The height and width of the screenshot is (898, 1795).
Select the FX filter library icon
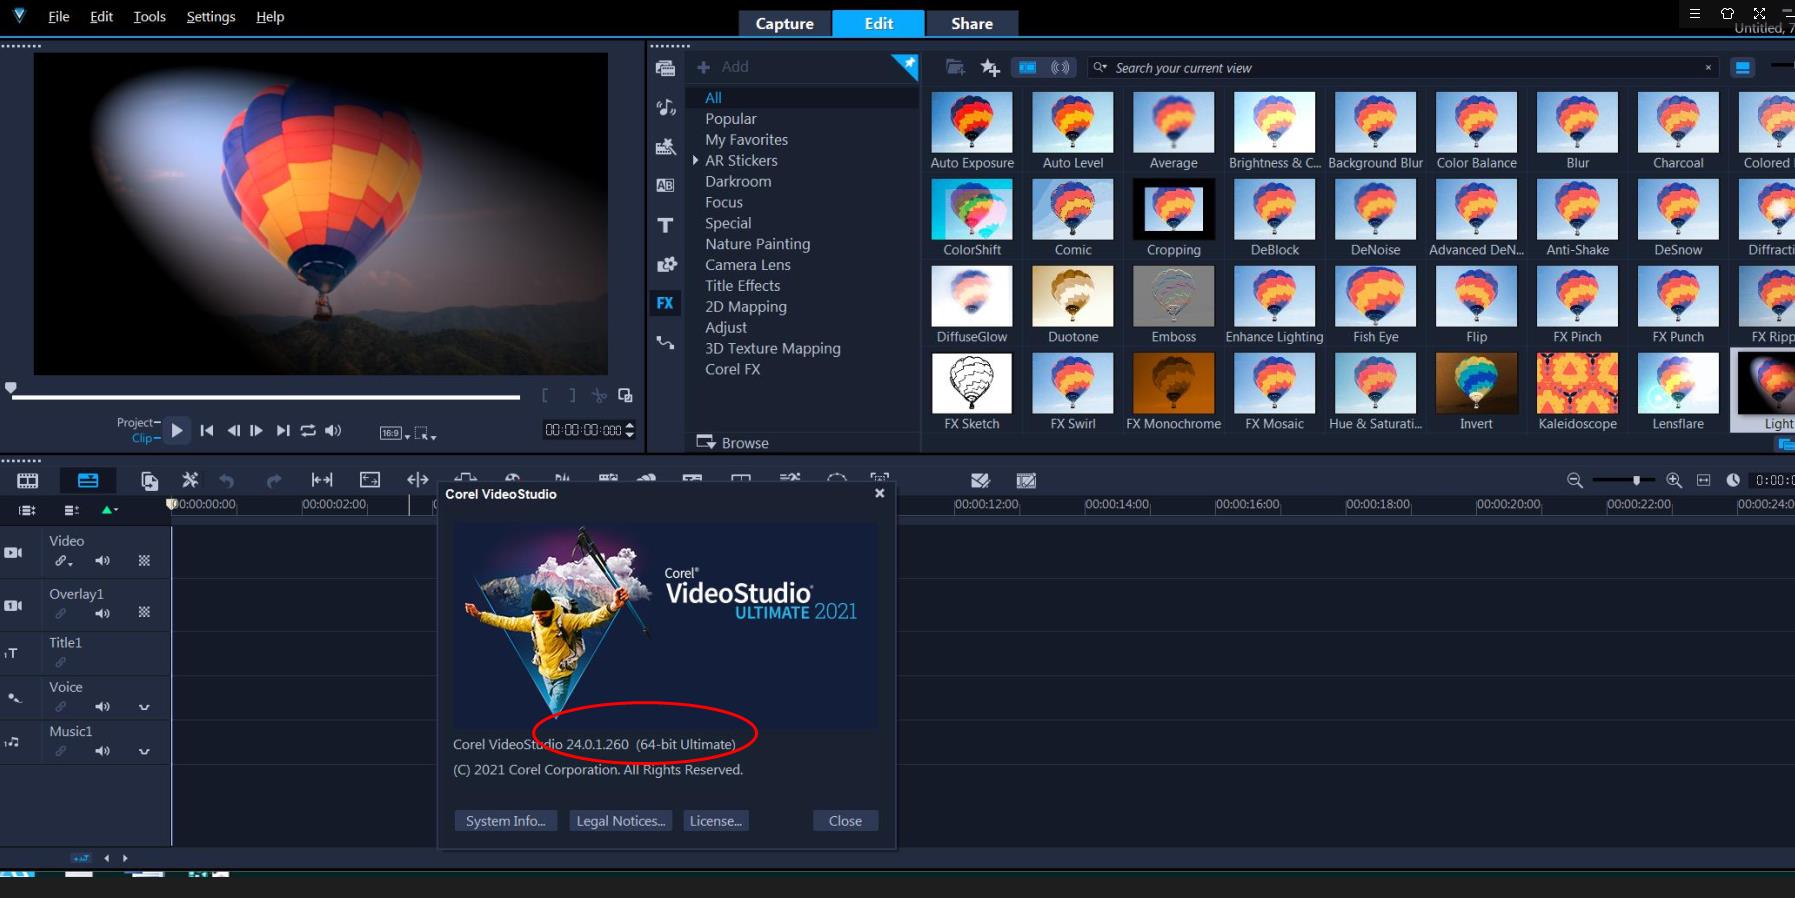click(x=665, y=303)
